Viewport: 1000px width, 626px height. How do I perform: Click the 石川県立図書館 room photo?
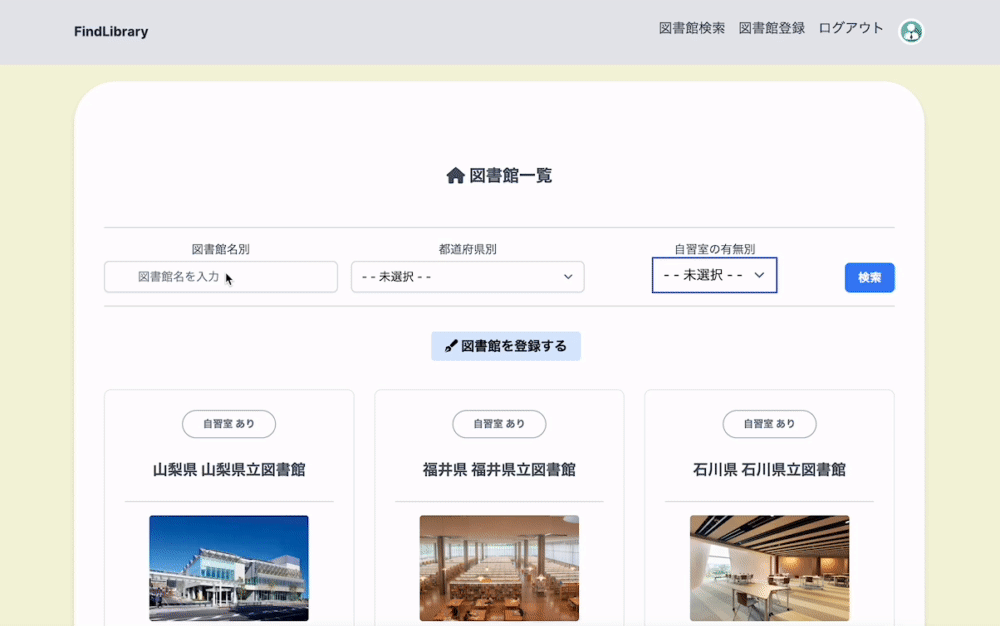coord(769,568)
